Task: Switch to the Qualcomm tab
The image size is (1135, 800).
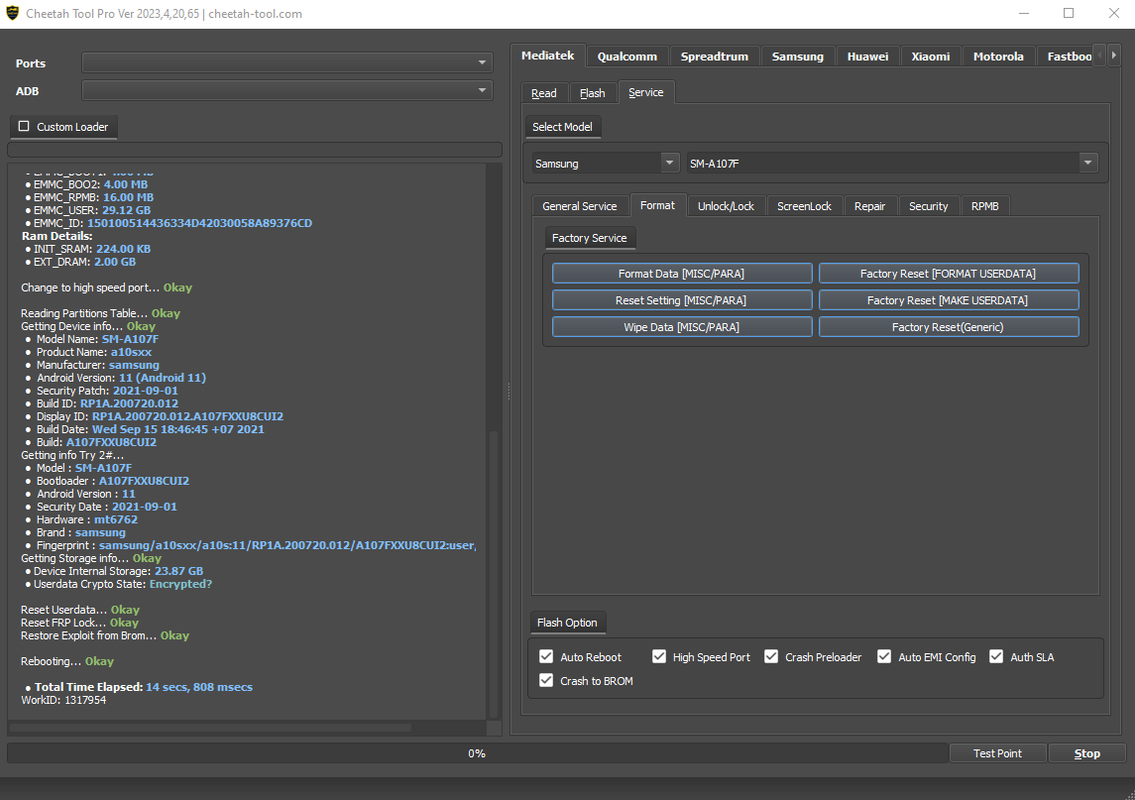Action: coord(627,56)
